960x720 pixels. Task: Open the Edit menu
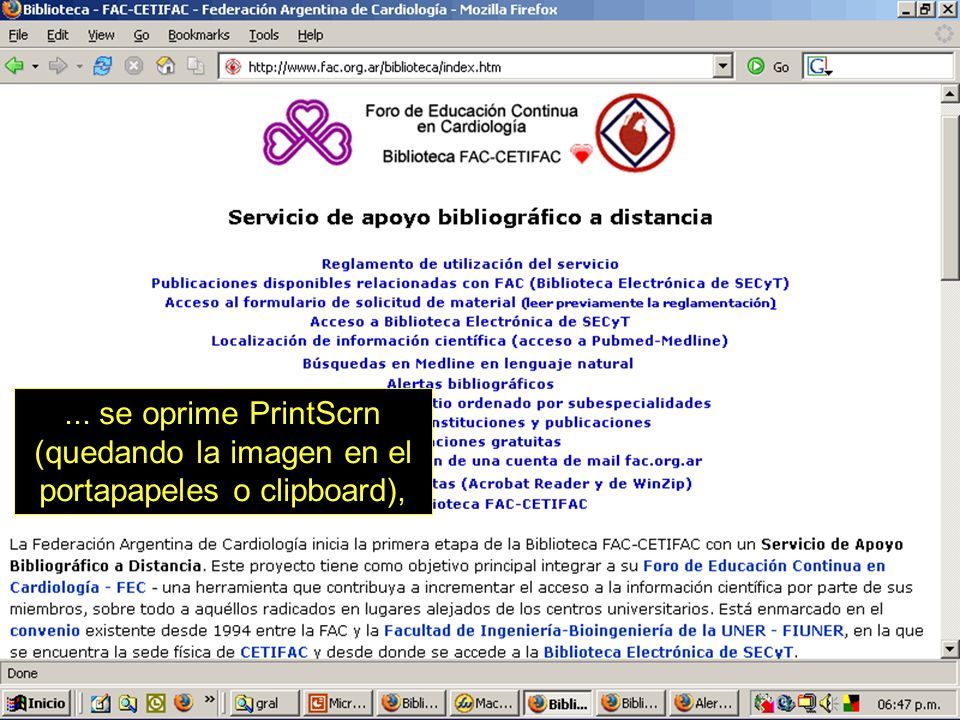tap(58, 36)
